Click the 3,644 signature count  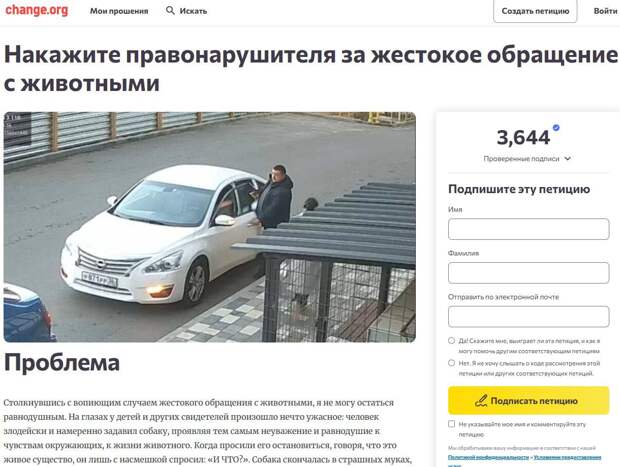523,138
